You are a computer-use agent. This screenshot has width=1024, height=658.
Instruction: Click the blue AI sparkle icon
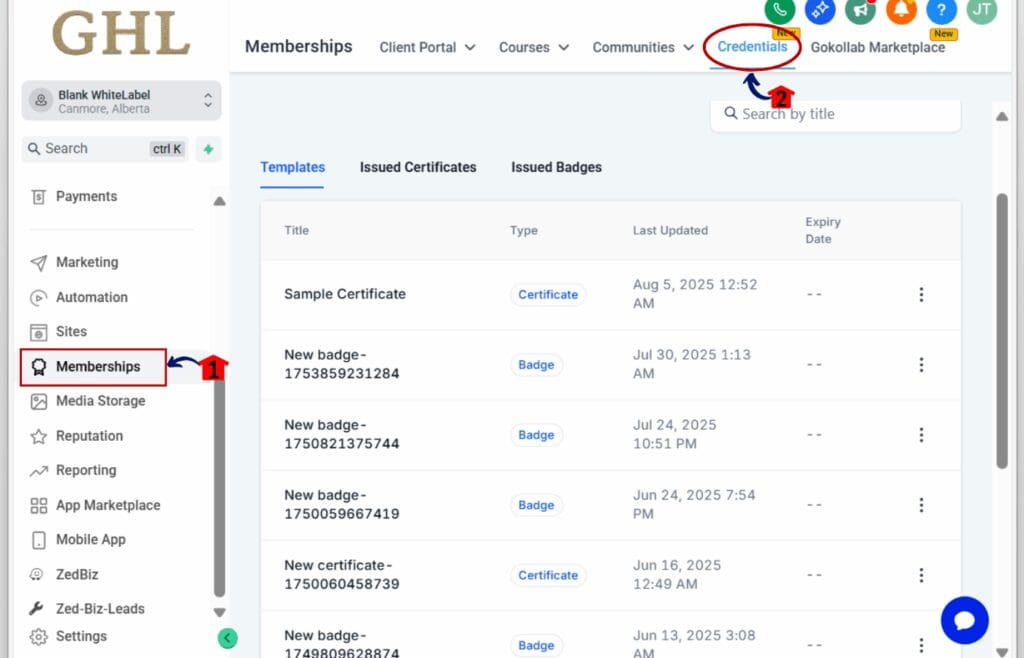(x=820, y=9)
